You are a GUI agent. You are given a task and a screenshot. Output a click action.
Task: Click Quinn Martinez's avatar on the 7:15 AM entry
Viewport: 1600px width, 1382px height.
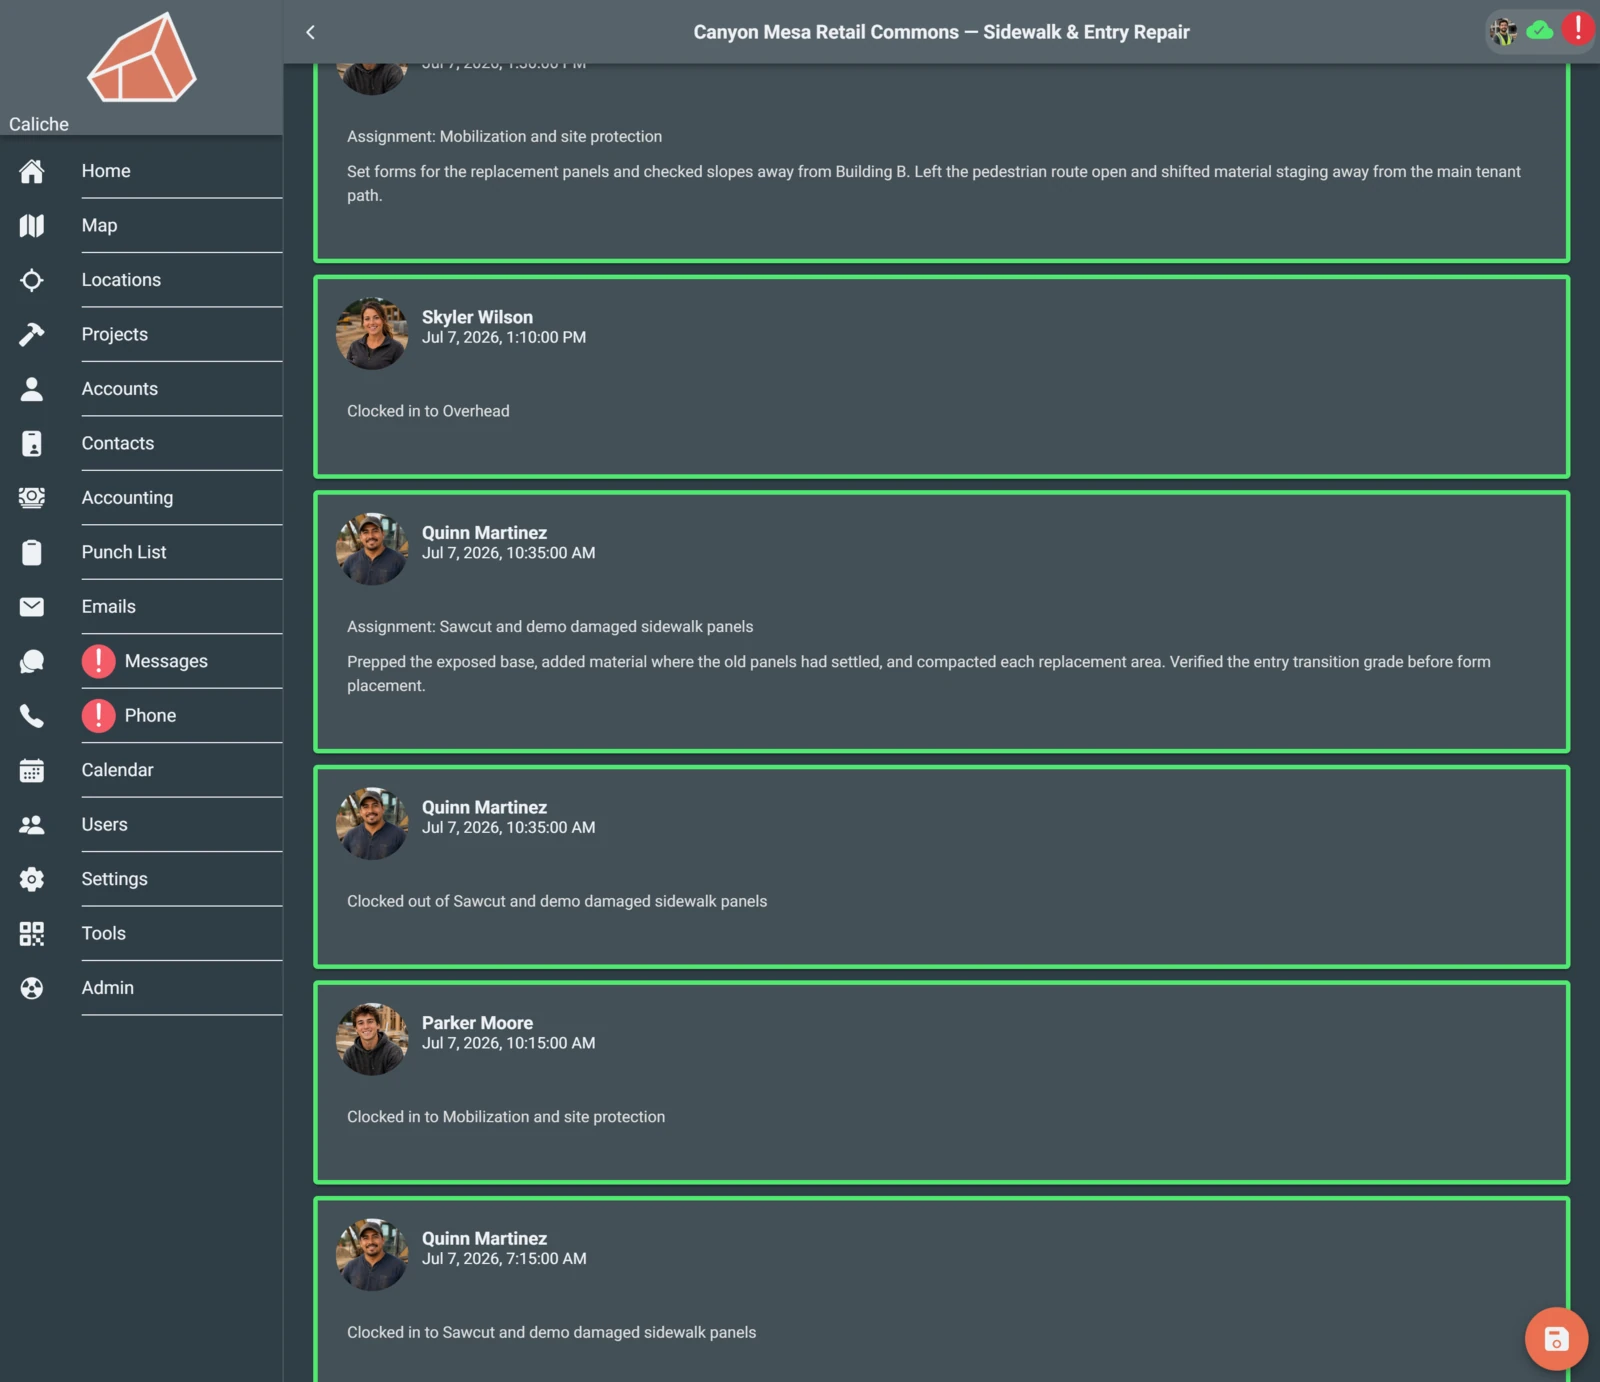(x=372, y=1255)
